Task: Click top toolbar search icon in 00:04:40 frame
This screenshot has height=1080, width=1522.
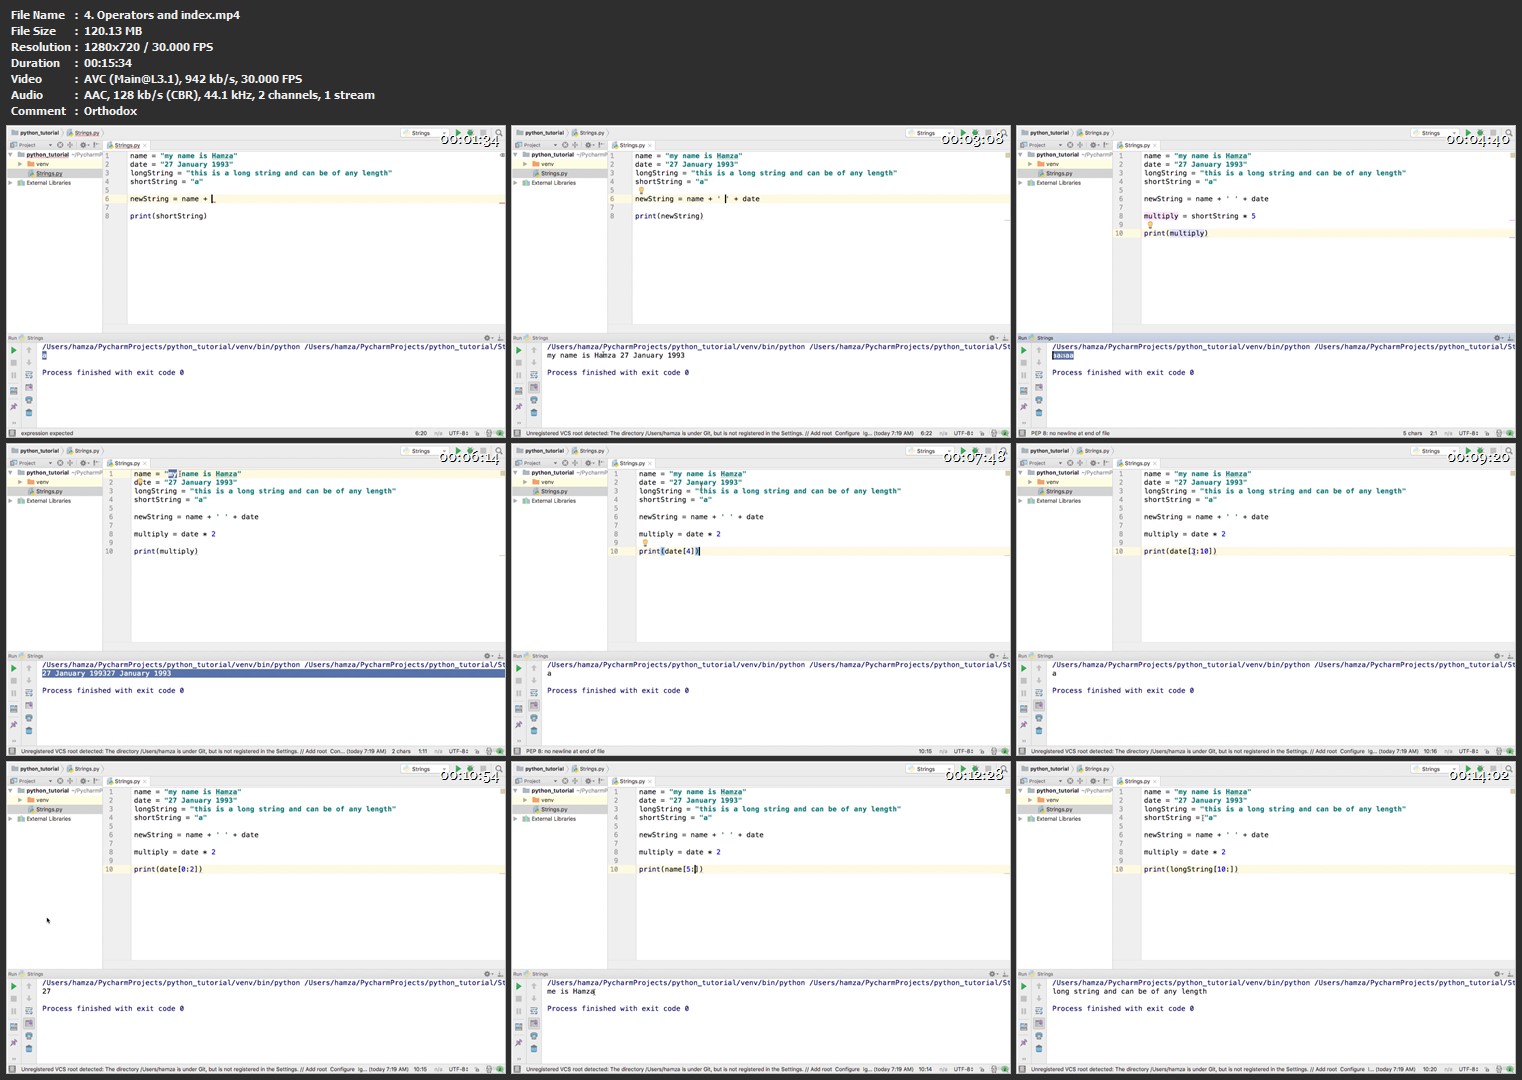Action: click(1509, 133)
